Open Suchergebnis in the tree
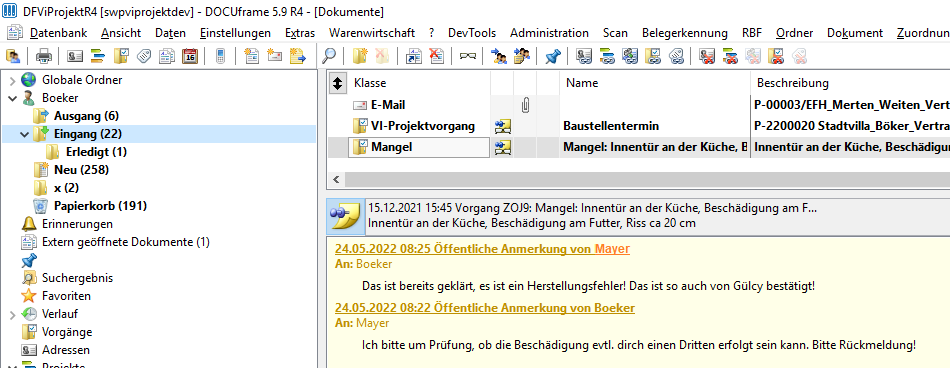Screen dimensions: 950x368 click(77, 278)
